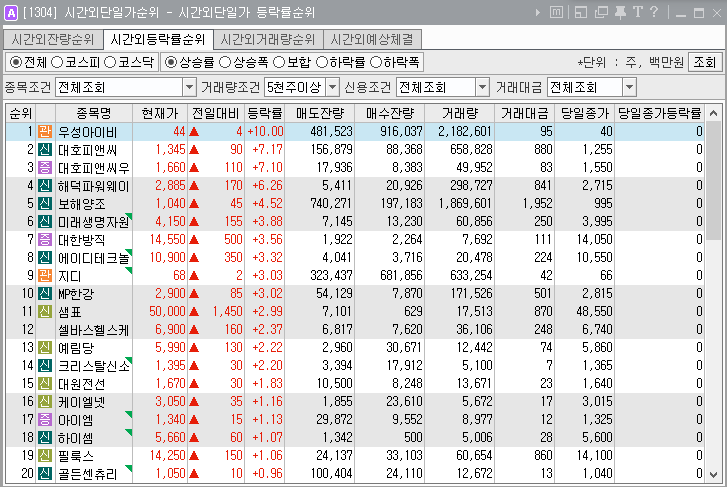Select the 셀바스헬스케 stock name
Image resolution: width=727 pixels, height=487 pixels.
(93, 330)
